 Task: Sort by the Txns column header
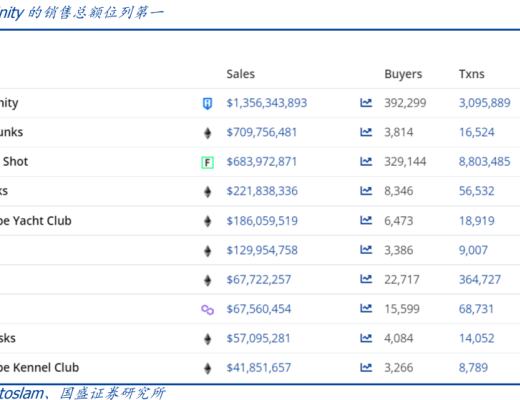tap(472, 74)
